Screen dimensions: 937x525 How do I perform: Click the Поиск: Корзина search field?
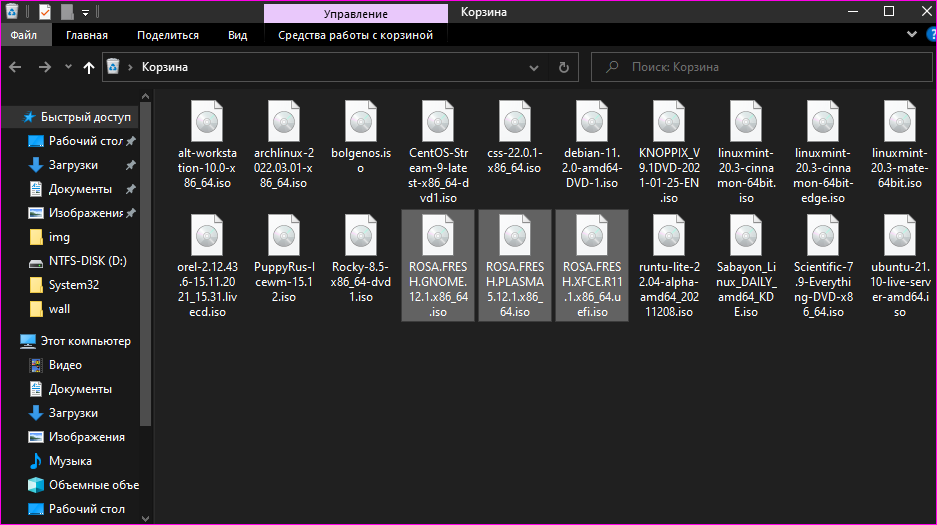pos(762,67)
